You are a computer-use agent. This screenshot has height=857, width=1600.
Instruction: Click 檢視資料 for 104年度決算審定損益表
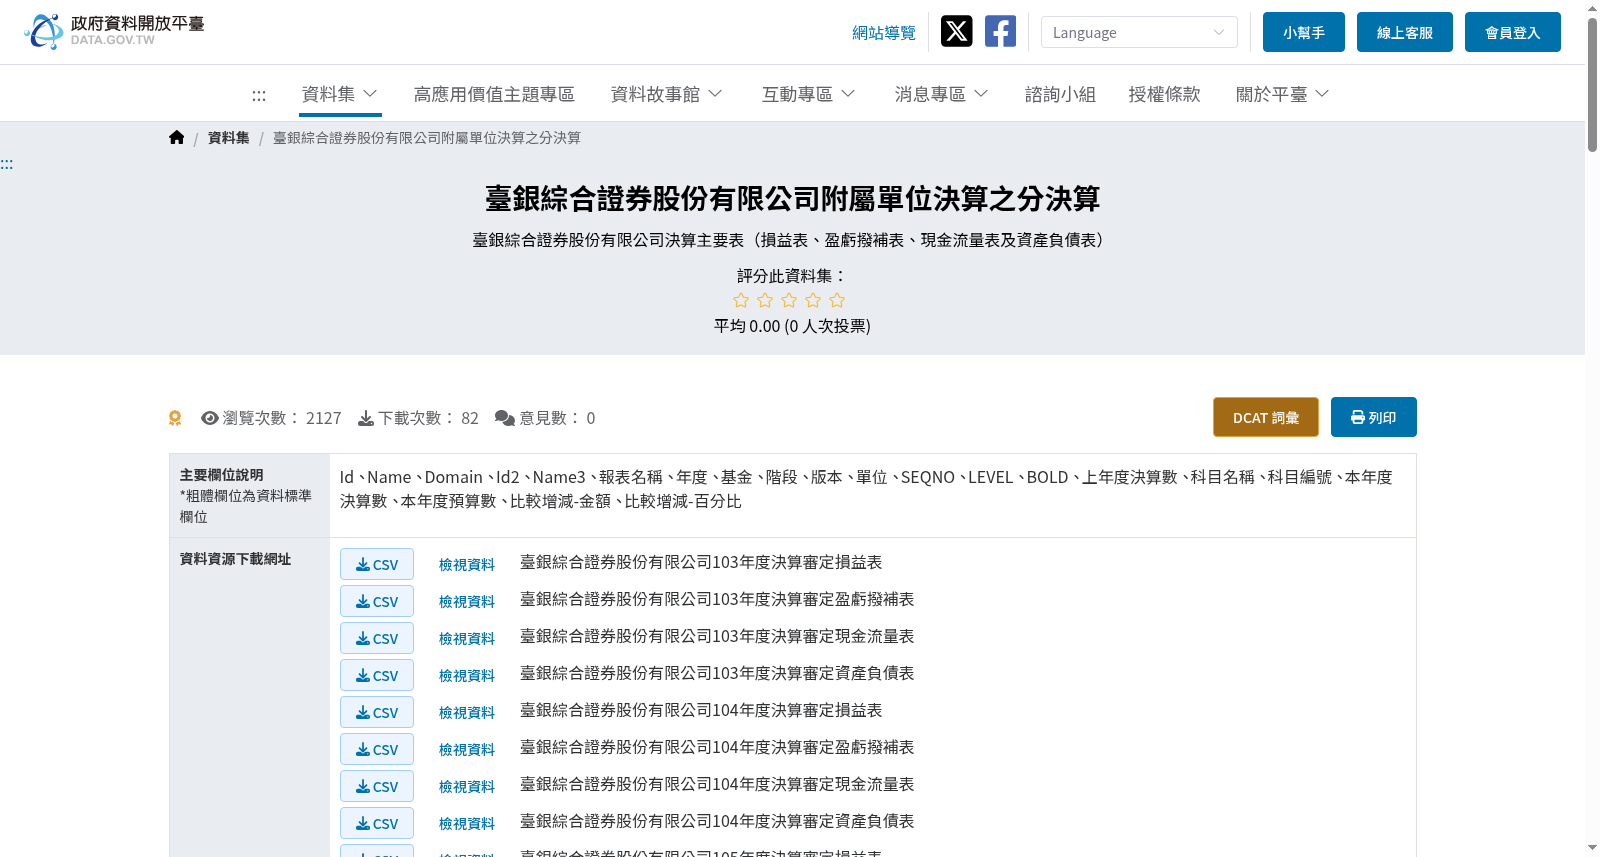coord(467,713)
